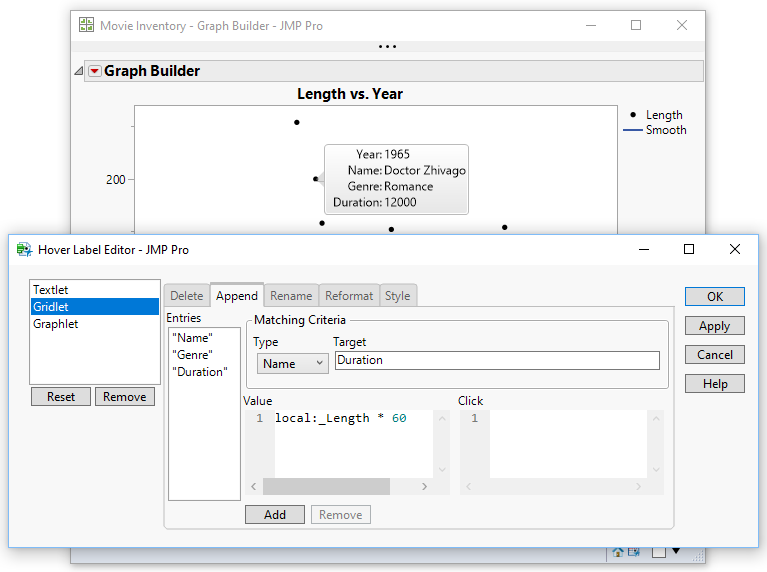Open the Type dropdown set to Name
The image size is (767, 572).
coord(292,364)
